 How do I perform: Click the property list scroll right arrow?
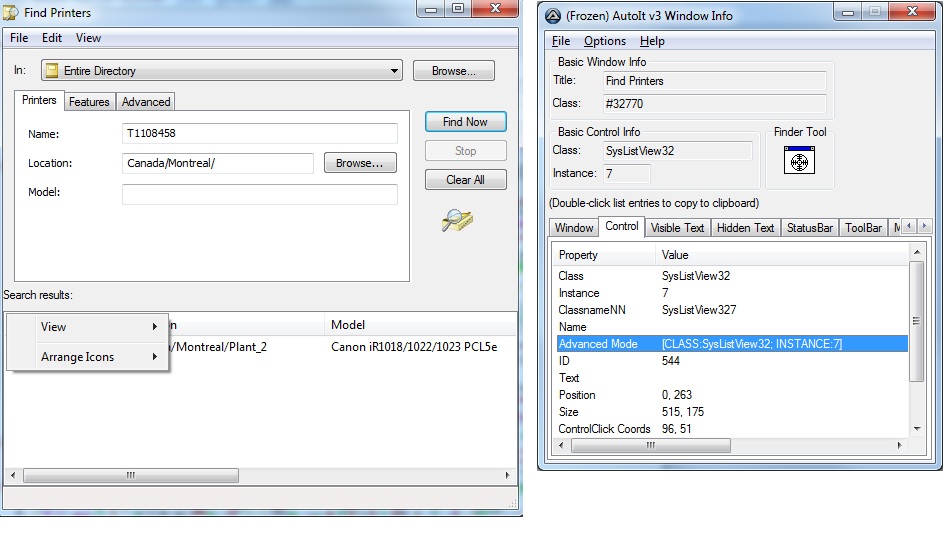(x=900, y=446)
